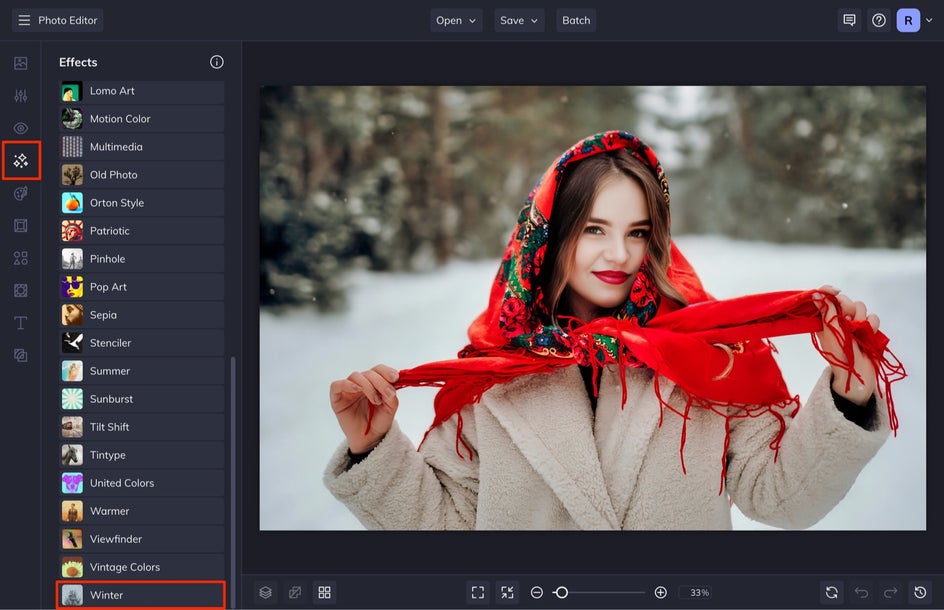The width and height of the screenshot is (944, 610).
Task: Open the Text tool sidebar icon
Action: point(20,323)
